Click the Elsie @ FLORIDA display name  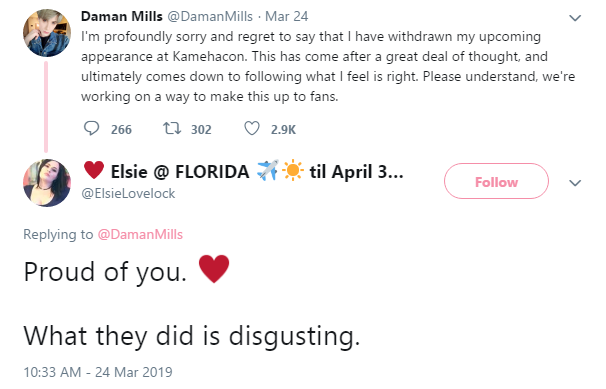pyautogui.click(x=180, y=172)
